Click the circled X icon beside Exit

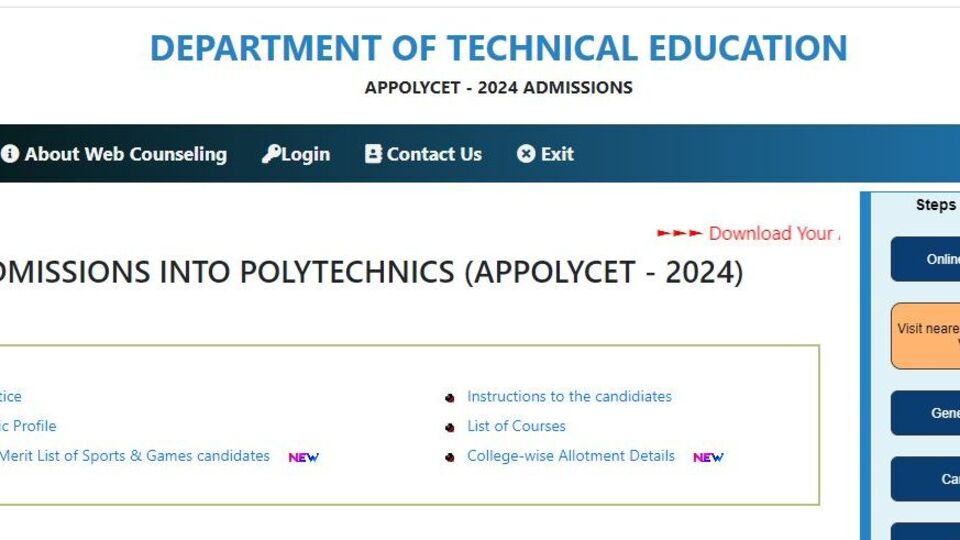click(525, 154)
